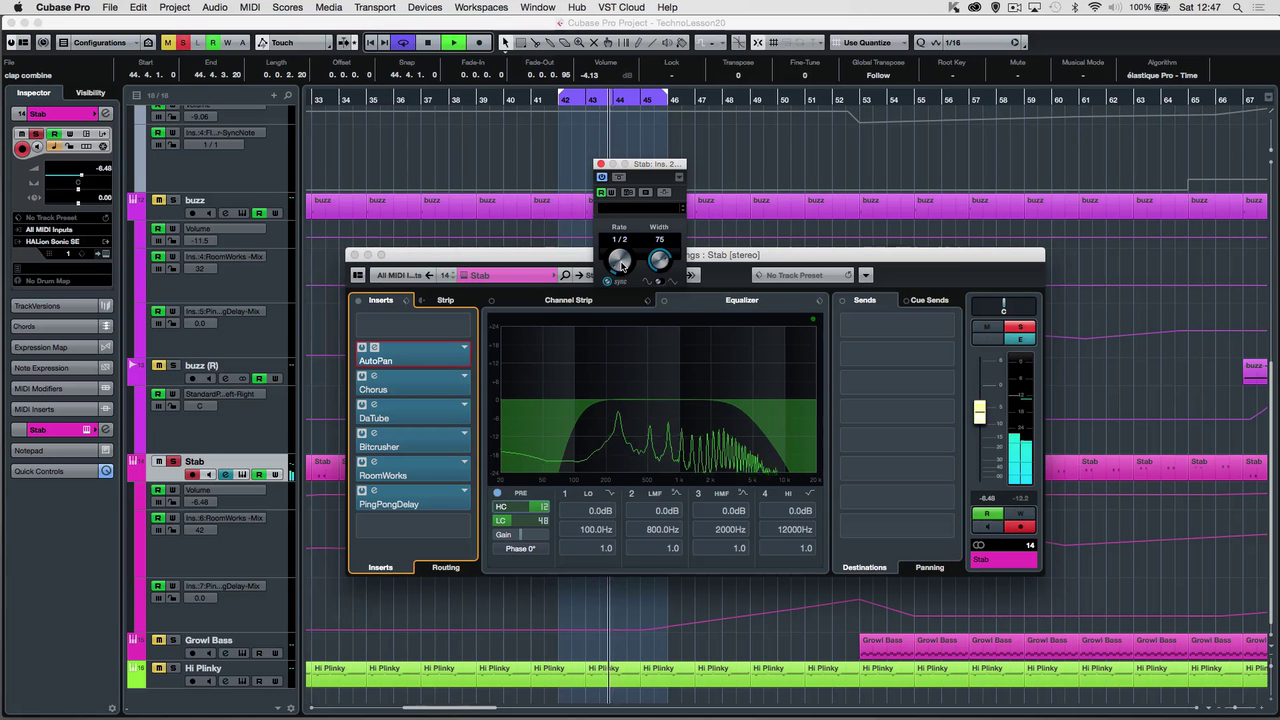The image size is (1280, 720).
Task: Switch to the Routing tab
Action: point(446,567)
